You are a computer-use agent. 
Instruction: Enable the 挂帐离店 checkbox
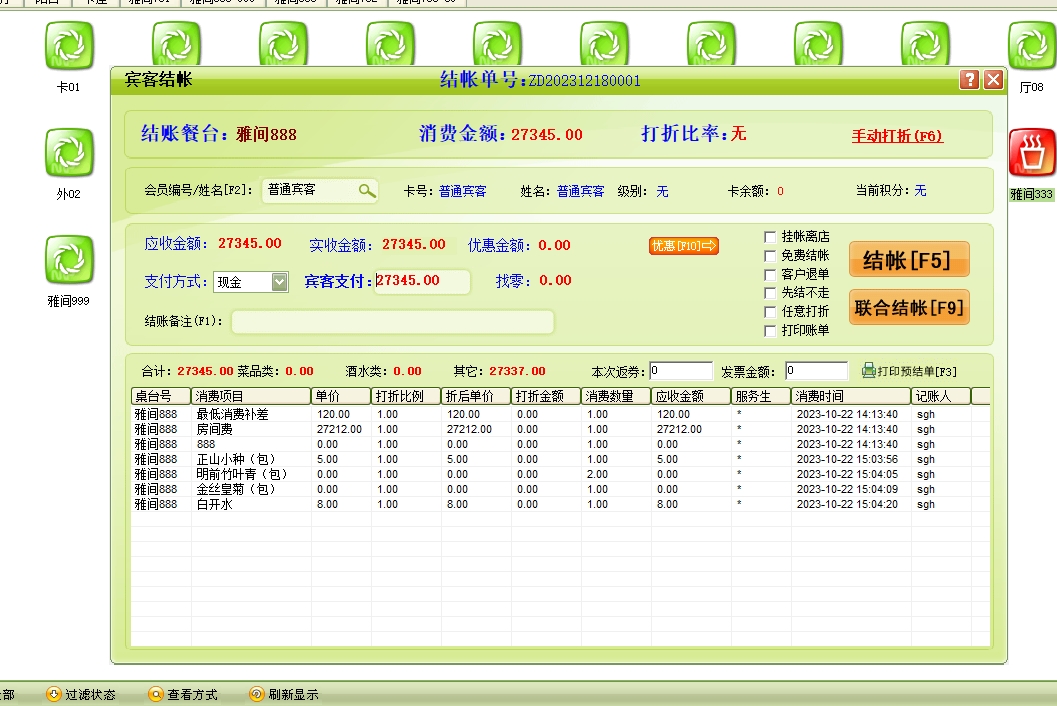[770, 237]
